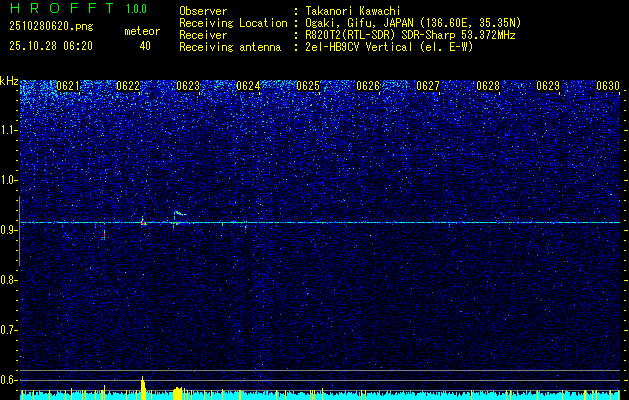Click the 1.0 frequency axis label

point(9,181)
